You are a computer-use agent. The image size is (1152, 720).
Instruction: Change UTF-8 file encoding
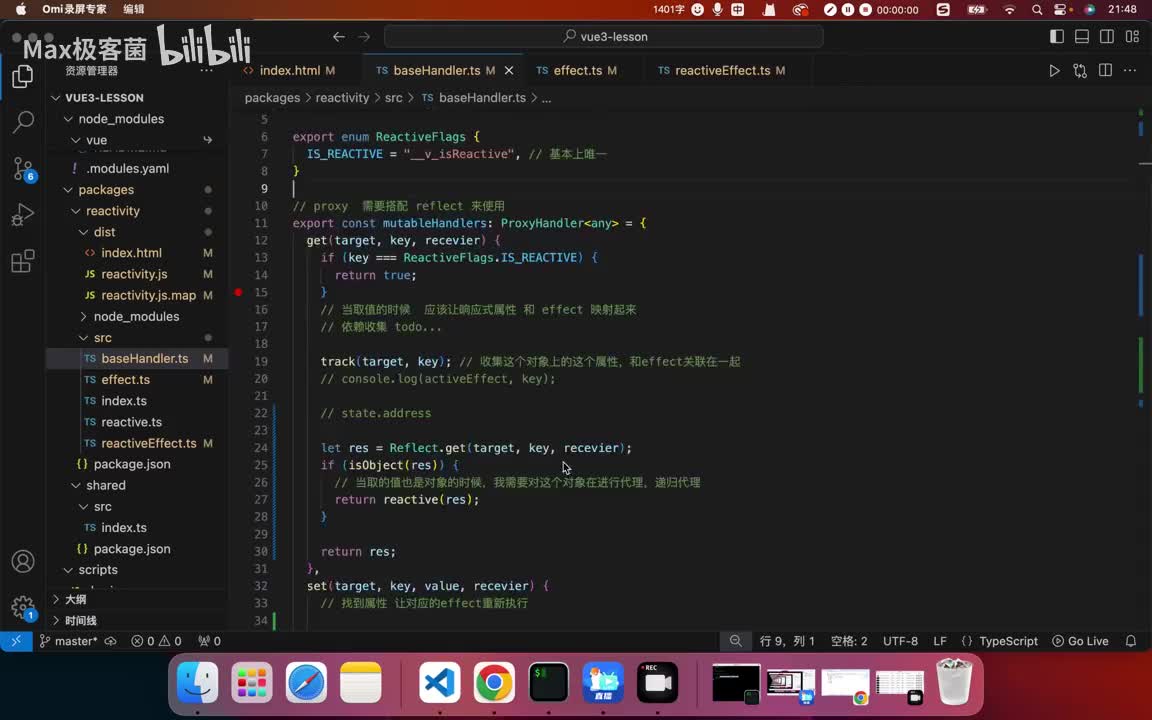(x=900, y=641)
